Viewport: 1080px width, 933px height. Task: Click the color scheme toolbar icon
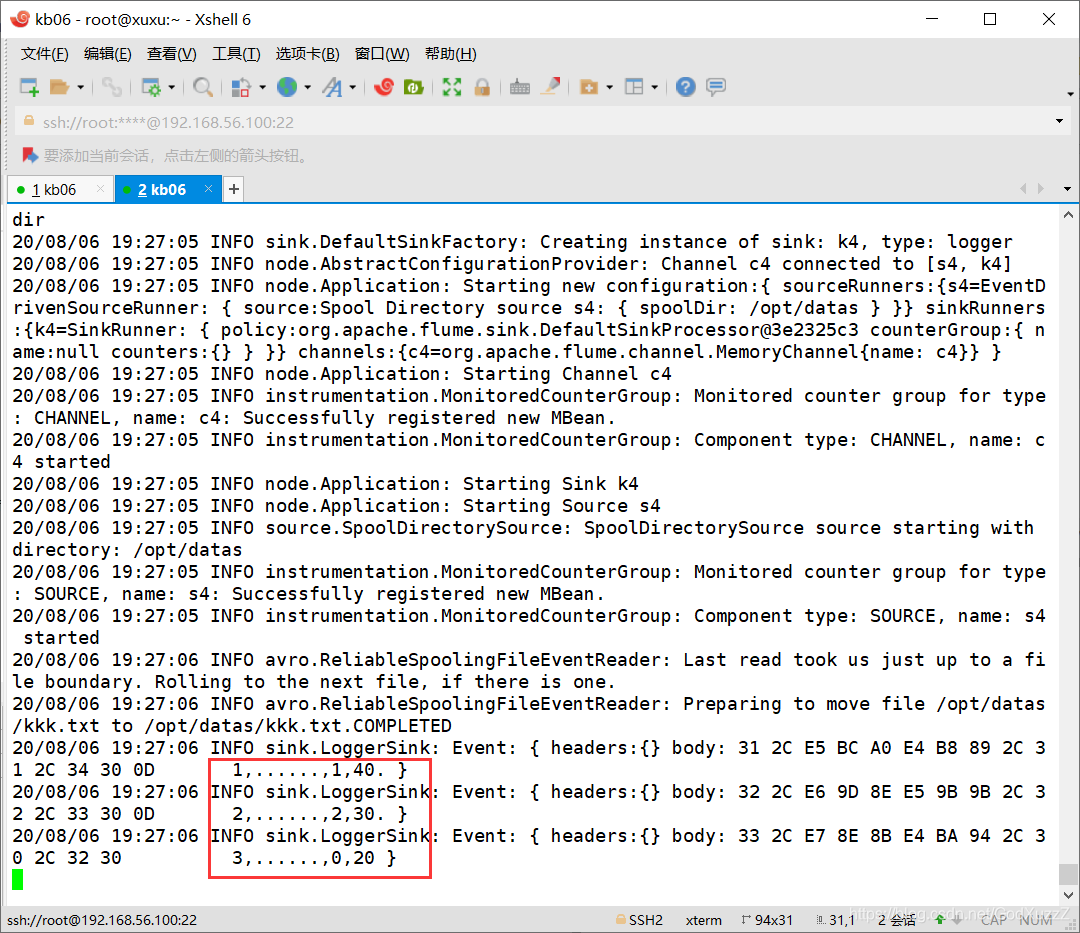[x=240, y=87]
